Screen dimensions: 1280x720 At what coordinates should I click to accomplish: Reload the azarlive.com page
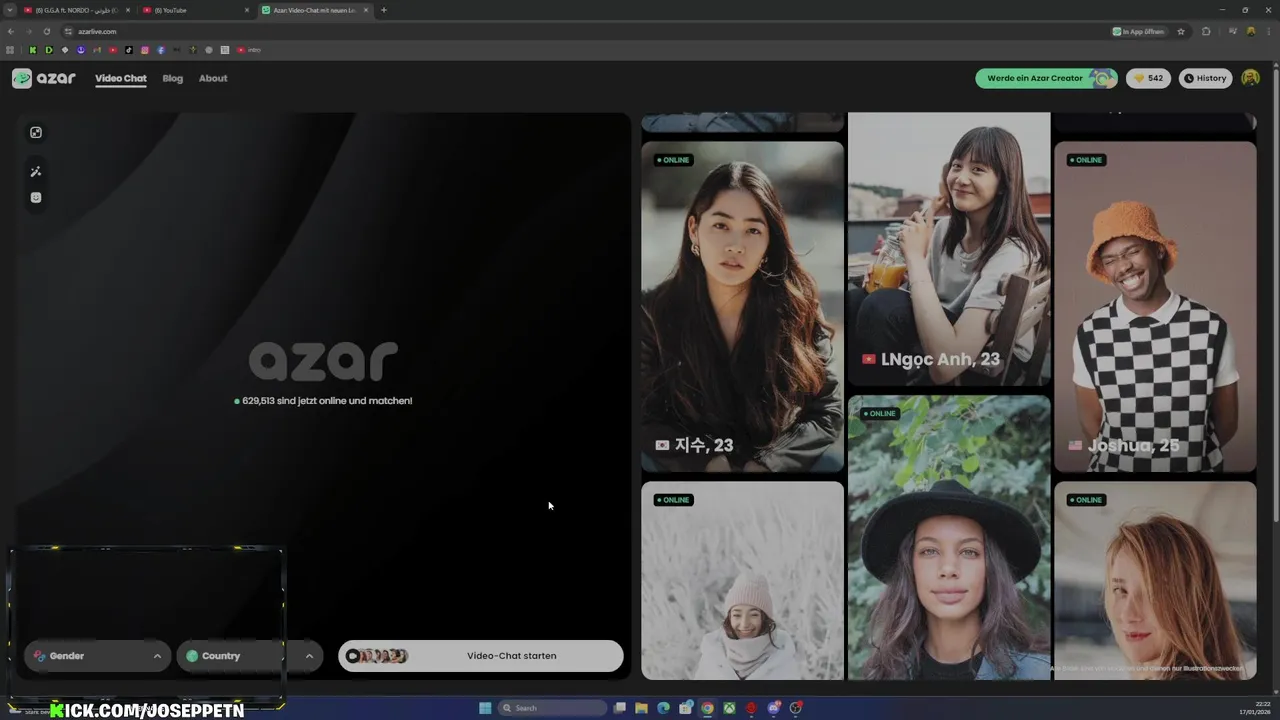(46, 31)
